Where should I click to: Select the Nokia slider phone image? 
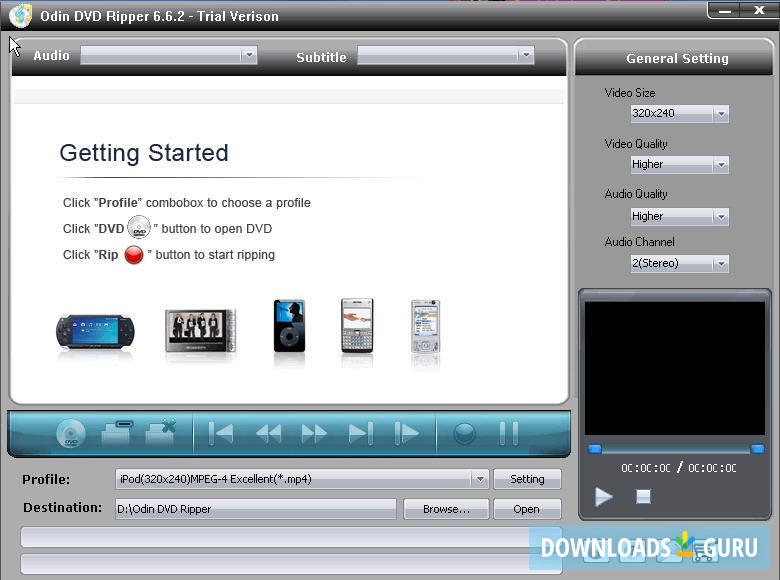[x=425, y=326]
